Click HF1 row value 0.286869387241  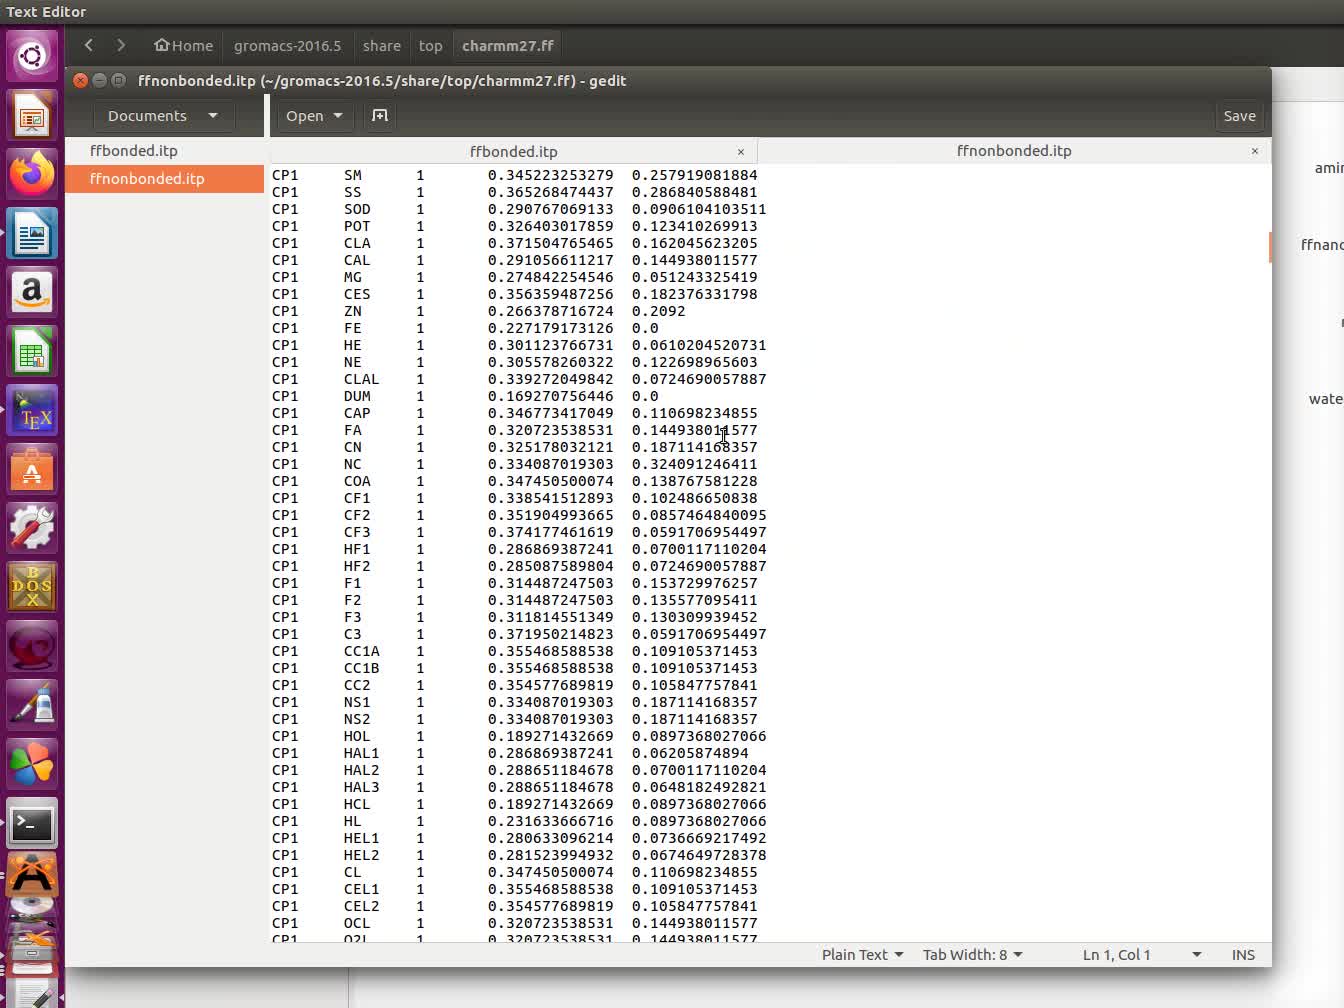[x=551, y=549]
